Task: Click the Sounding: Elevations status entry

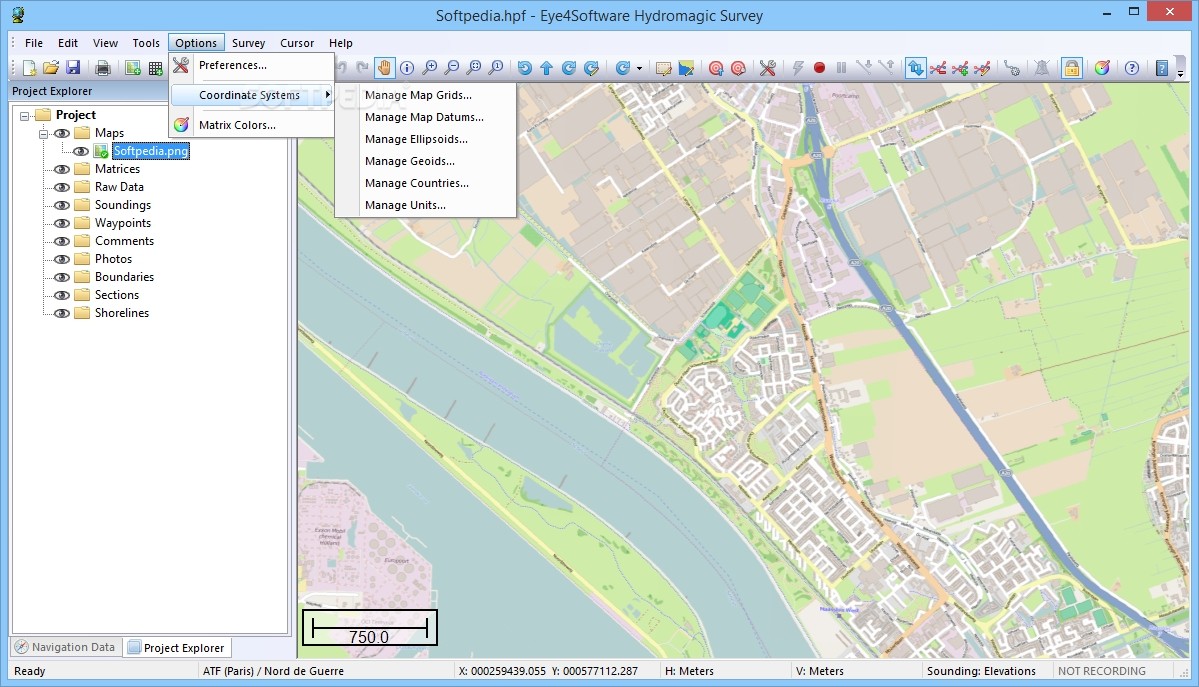Action: [x=981, y=671]
